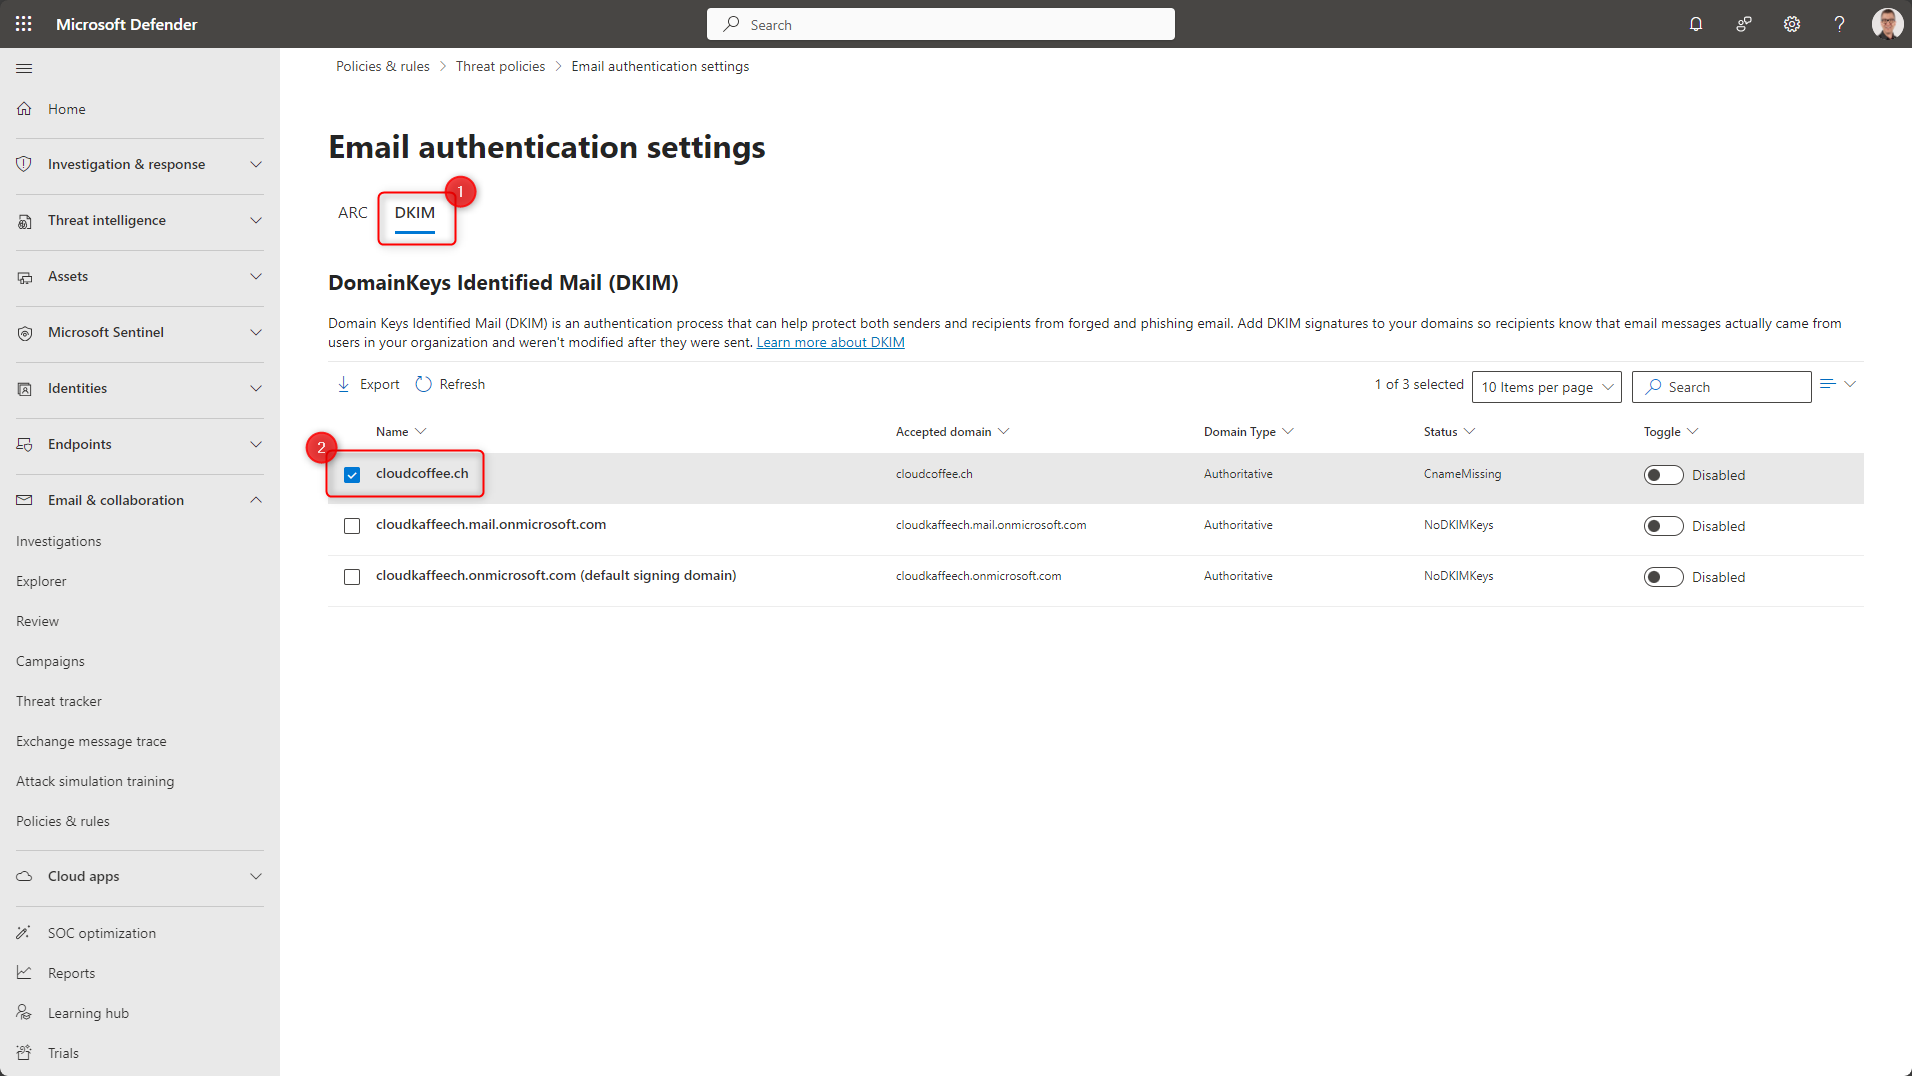Go to Threat policies breadcrumb

500,66
